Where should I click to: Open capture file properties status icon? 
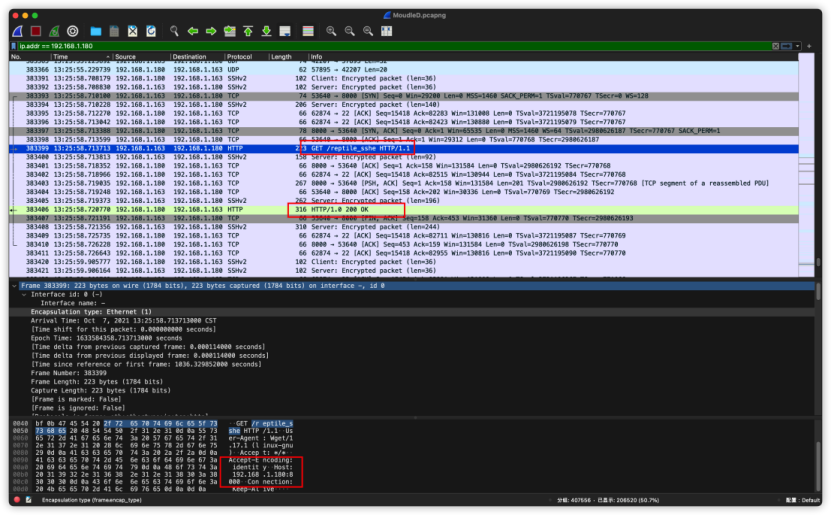pyautogui.click(x=29, y=500)
